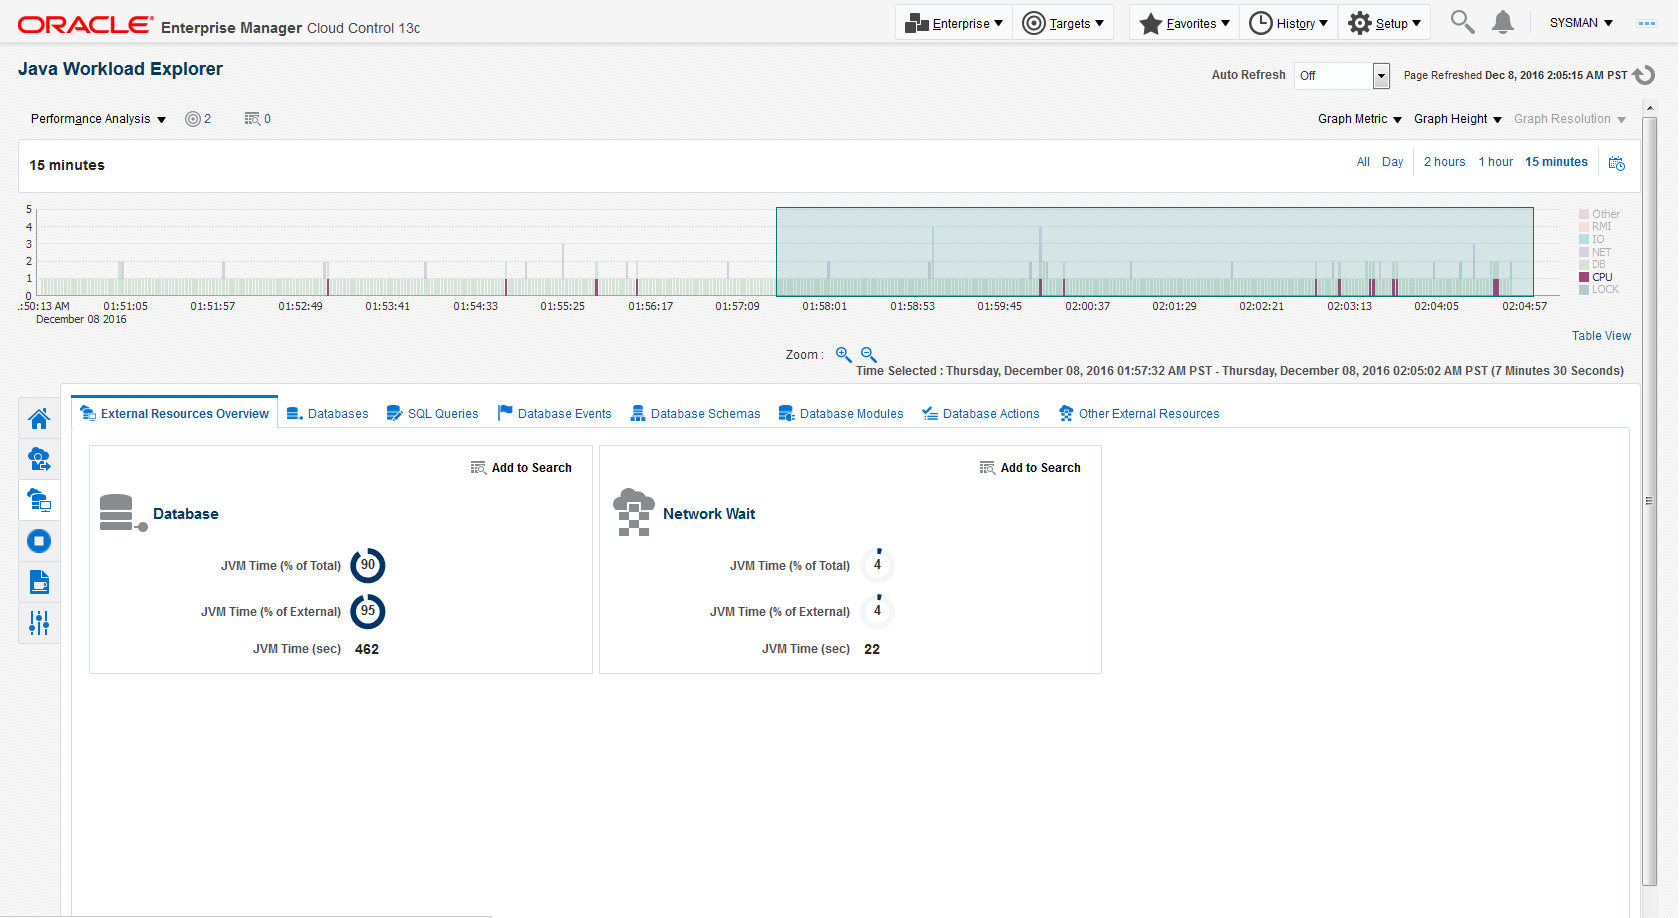Click the scrollbar up arrow
Image resolution: width=1680 pixels, height=918 pixels.
(x=1649, y=108)
